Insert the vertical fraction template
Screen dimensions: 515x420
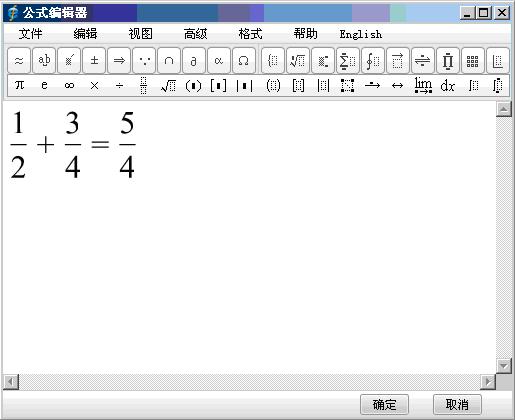pos(144,86)
